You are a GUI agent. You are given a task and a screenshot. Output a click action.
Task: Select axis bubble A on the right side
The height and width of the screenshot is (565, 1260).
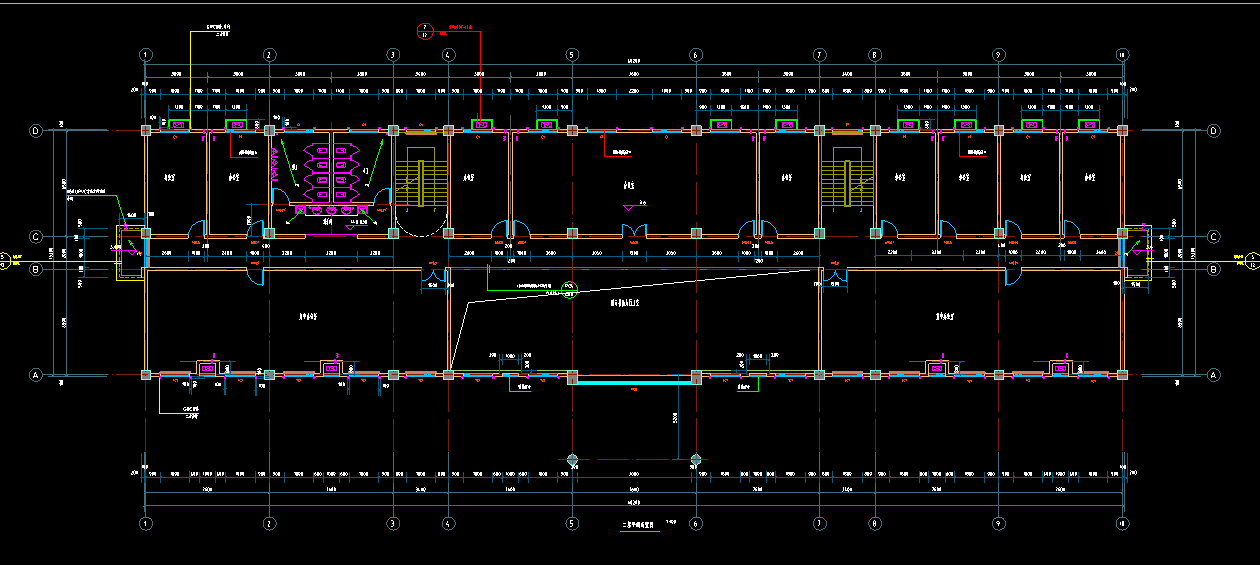pyautogui.click(x=1215, y=375)
